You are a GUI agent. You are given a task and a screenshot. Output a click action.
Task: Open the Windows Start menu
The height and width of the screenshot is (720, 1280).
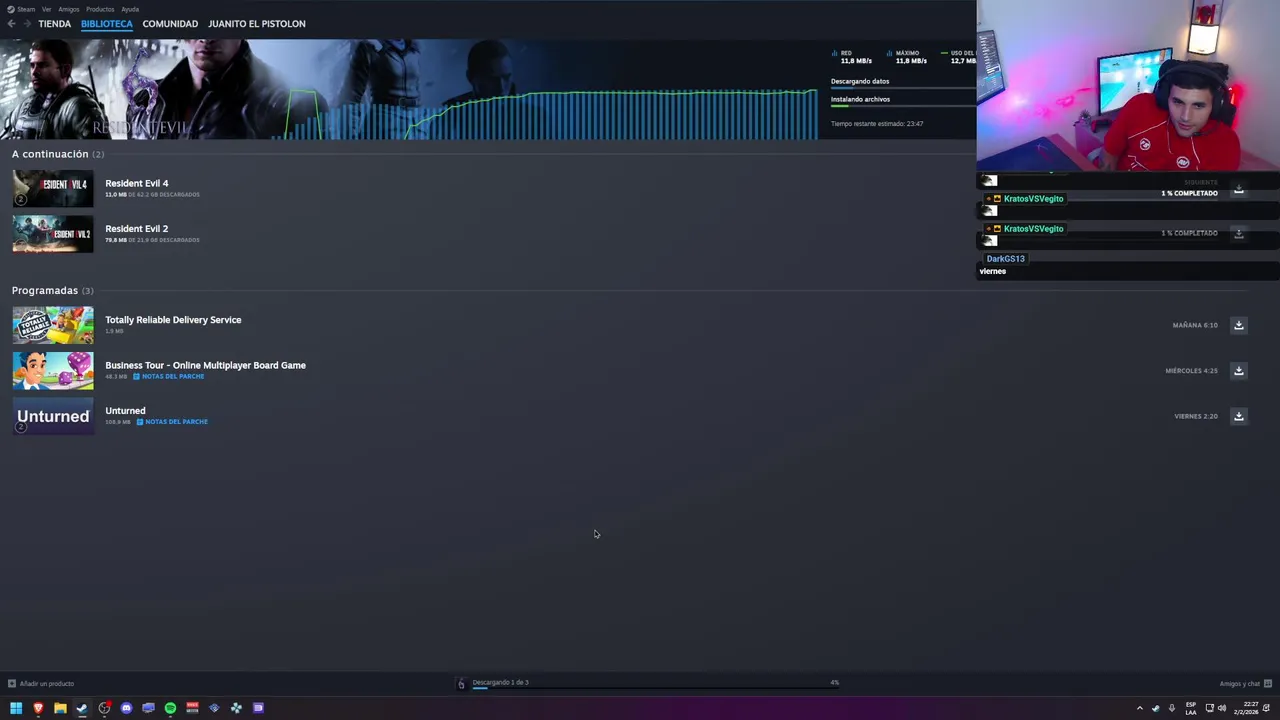pyautogui.click(x=16, y=708)
